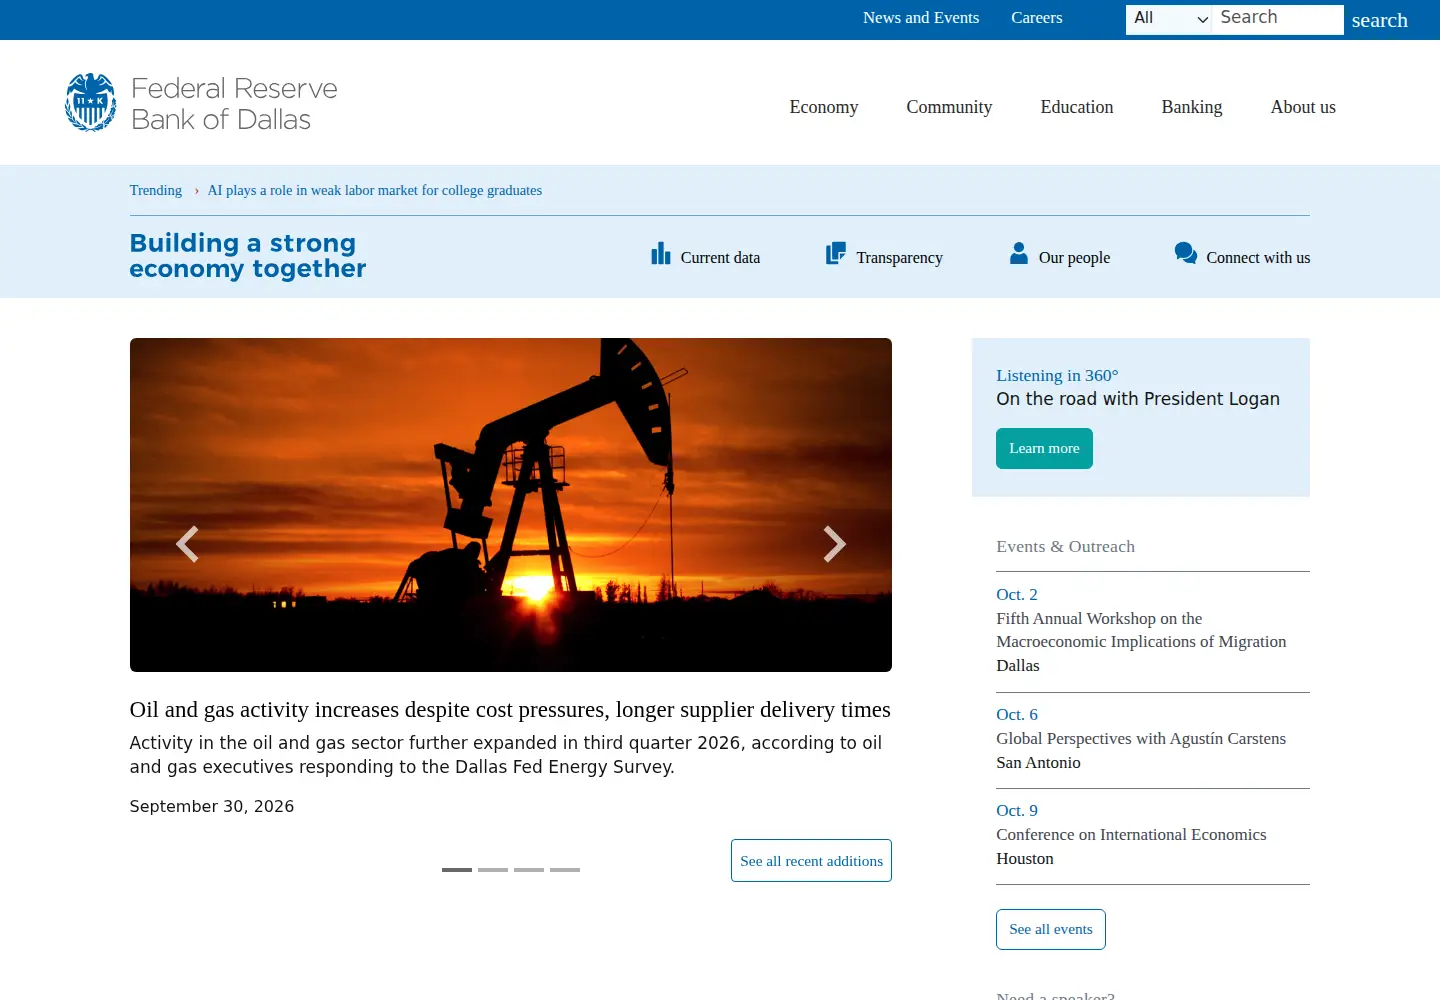
Task: Click the September 30, 2026 date text
Action: click(212, 806)
